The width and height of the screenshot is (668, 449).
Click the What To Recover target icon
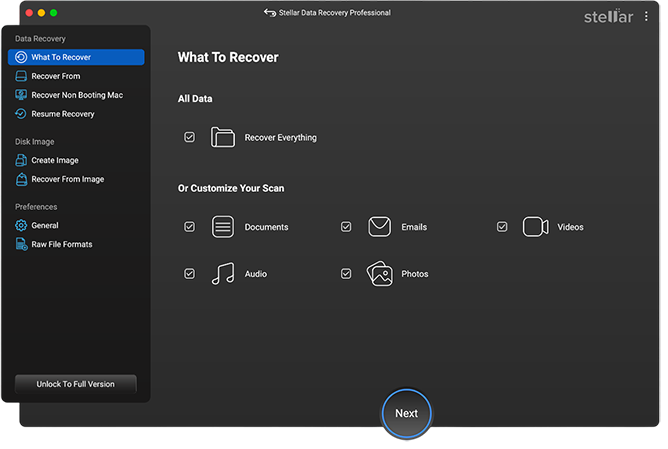click(x=21, y=57)
